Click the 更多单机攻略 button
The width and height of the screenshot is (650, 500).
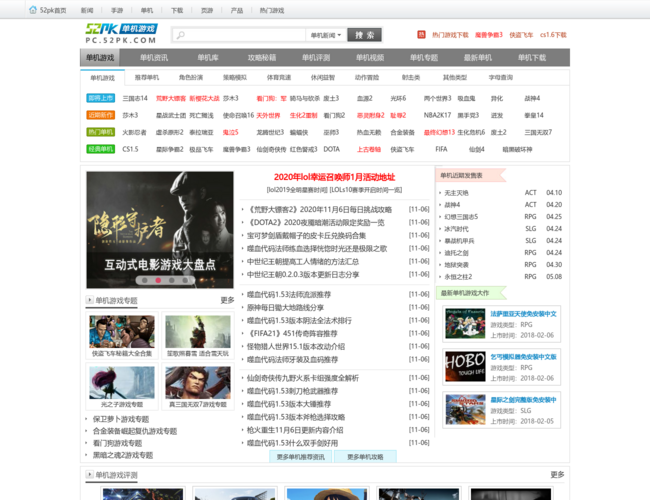coord(365,456)
